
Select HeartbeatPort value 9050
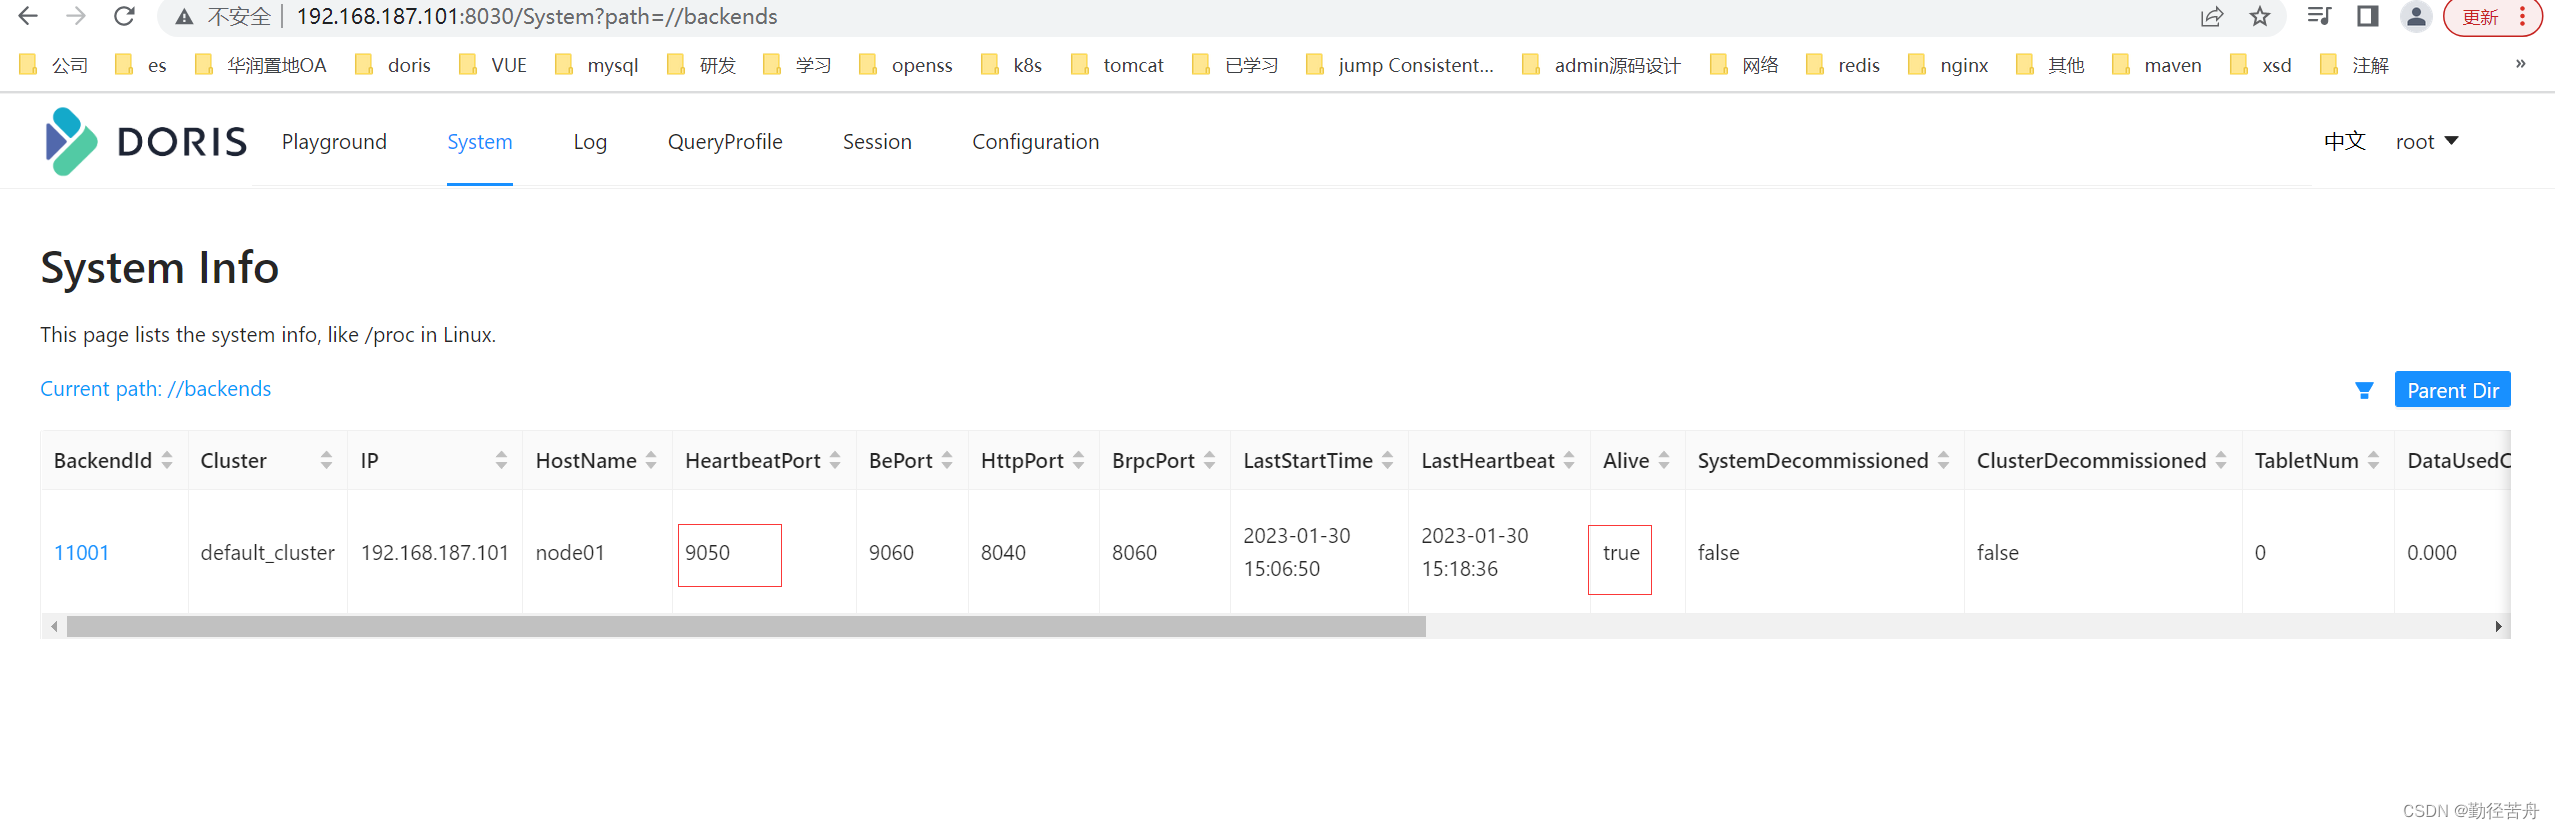point(707,553)
